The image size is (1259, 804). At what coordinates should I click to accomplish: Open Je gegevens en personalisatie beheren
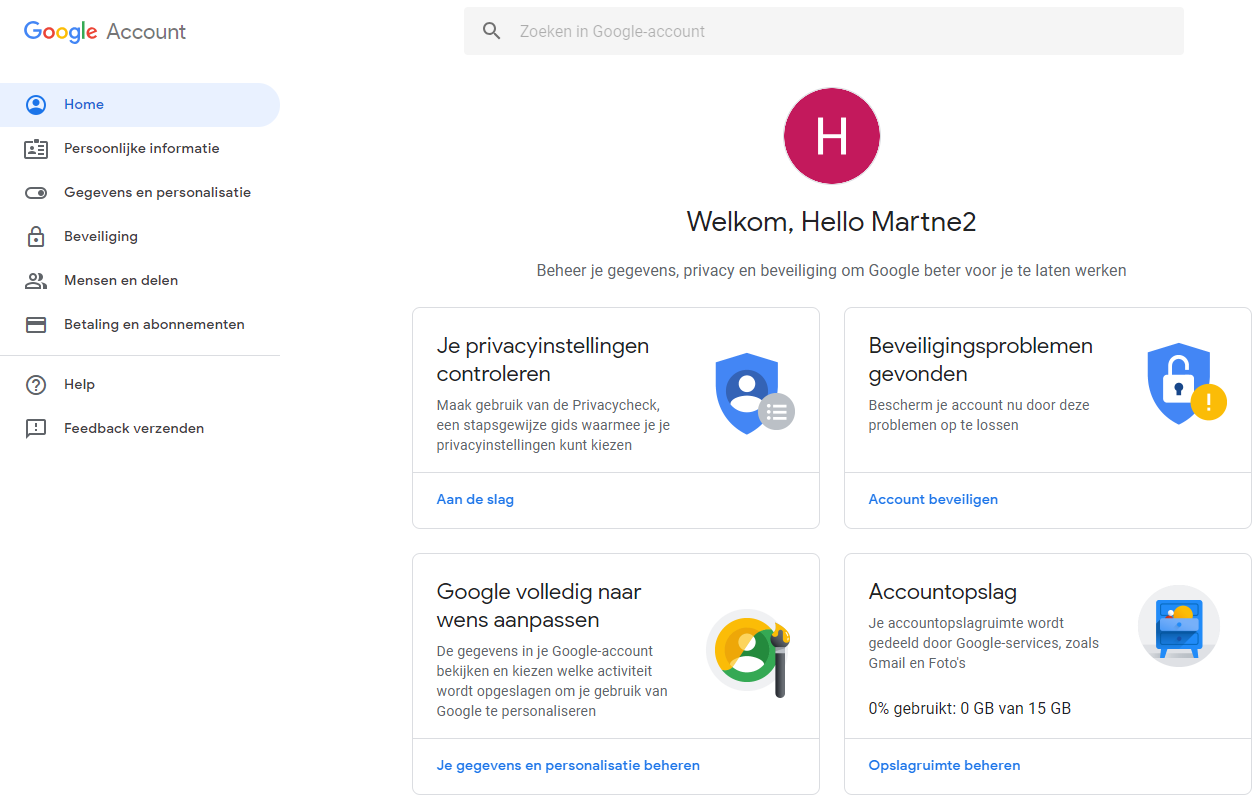(x=568, y=765)
